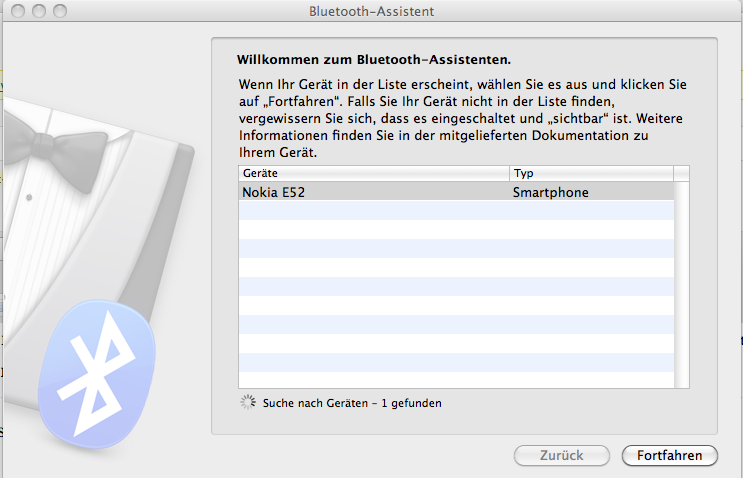The width and height of the screenshot is (743, 478).
Task: Click the empty header corner above the scrollbar
Action: (682, 173)
